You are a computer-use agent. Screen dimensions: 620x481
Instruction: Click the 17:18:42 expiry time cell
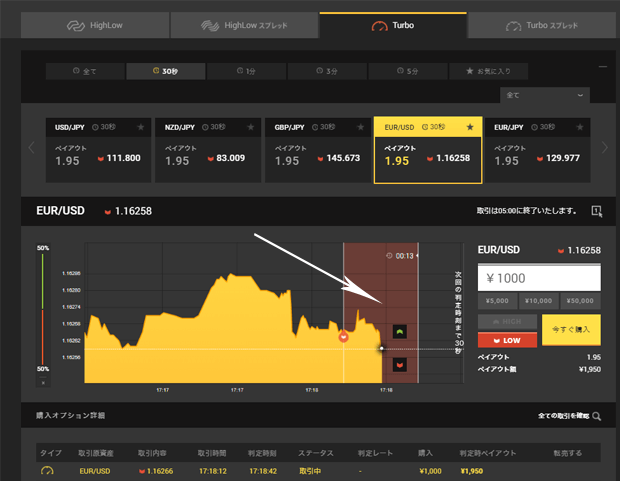263,471
